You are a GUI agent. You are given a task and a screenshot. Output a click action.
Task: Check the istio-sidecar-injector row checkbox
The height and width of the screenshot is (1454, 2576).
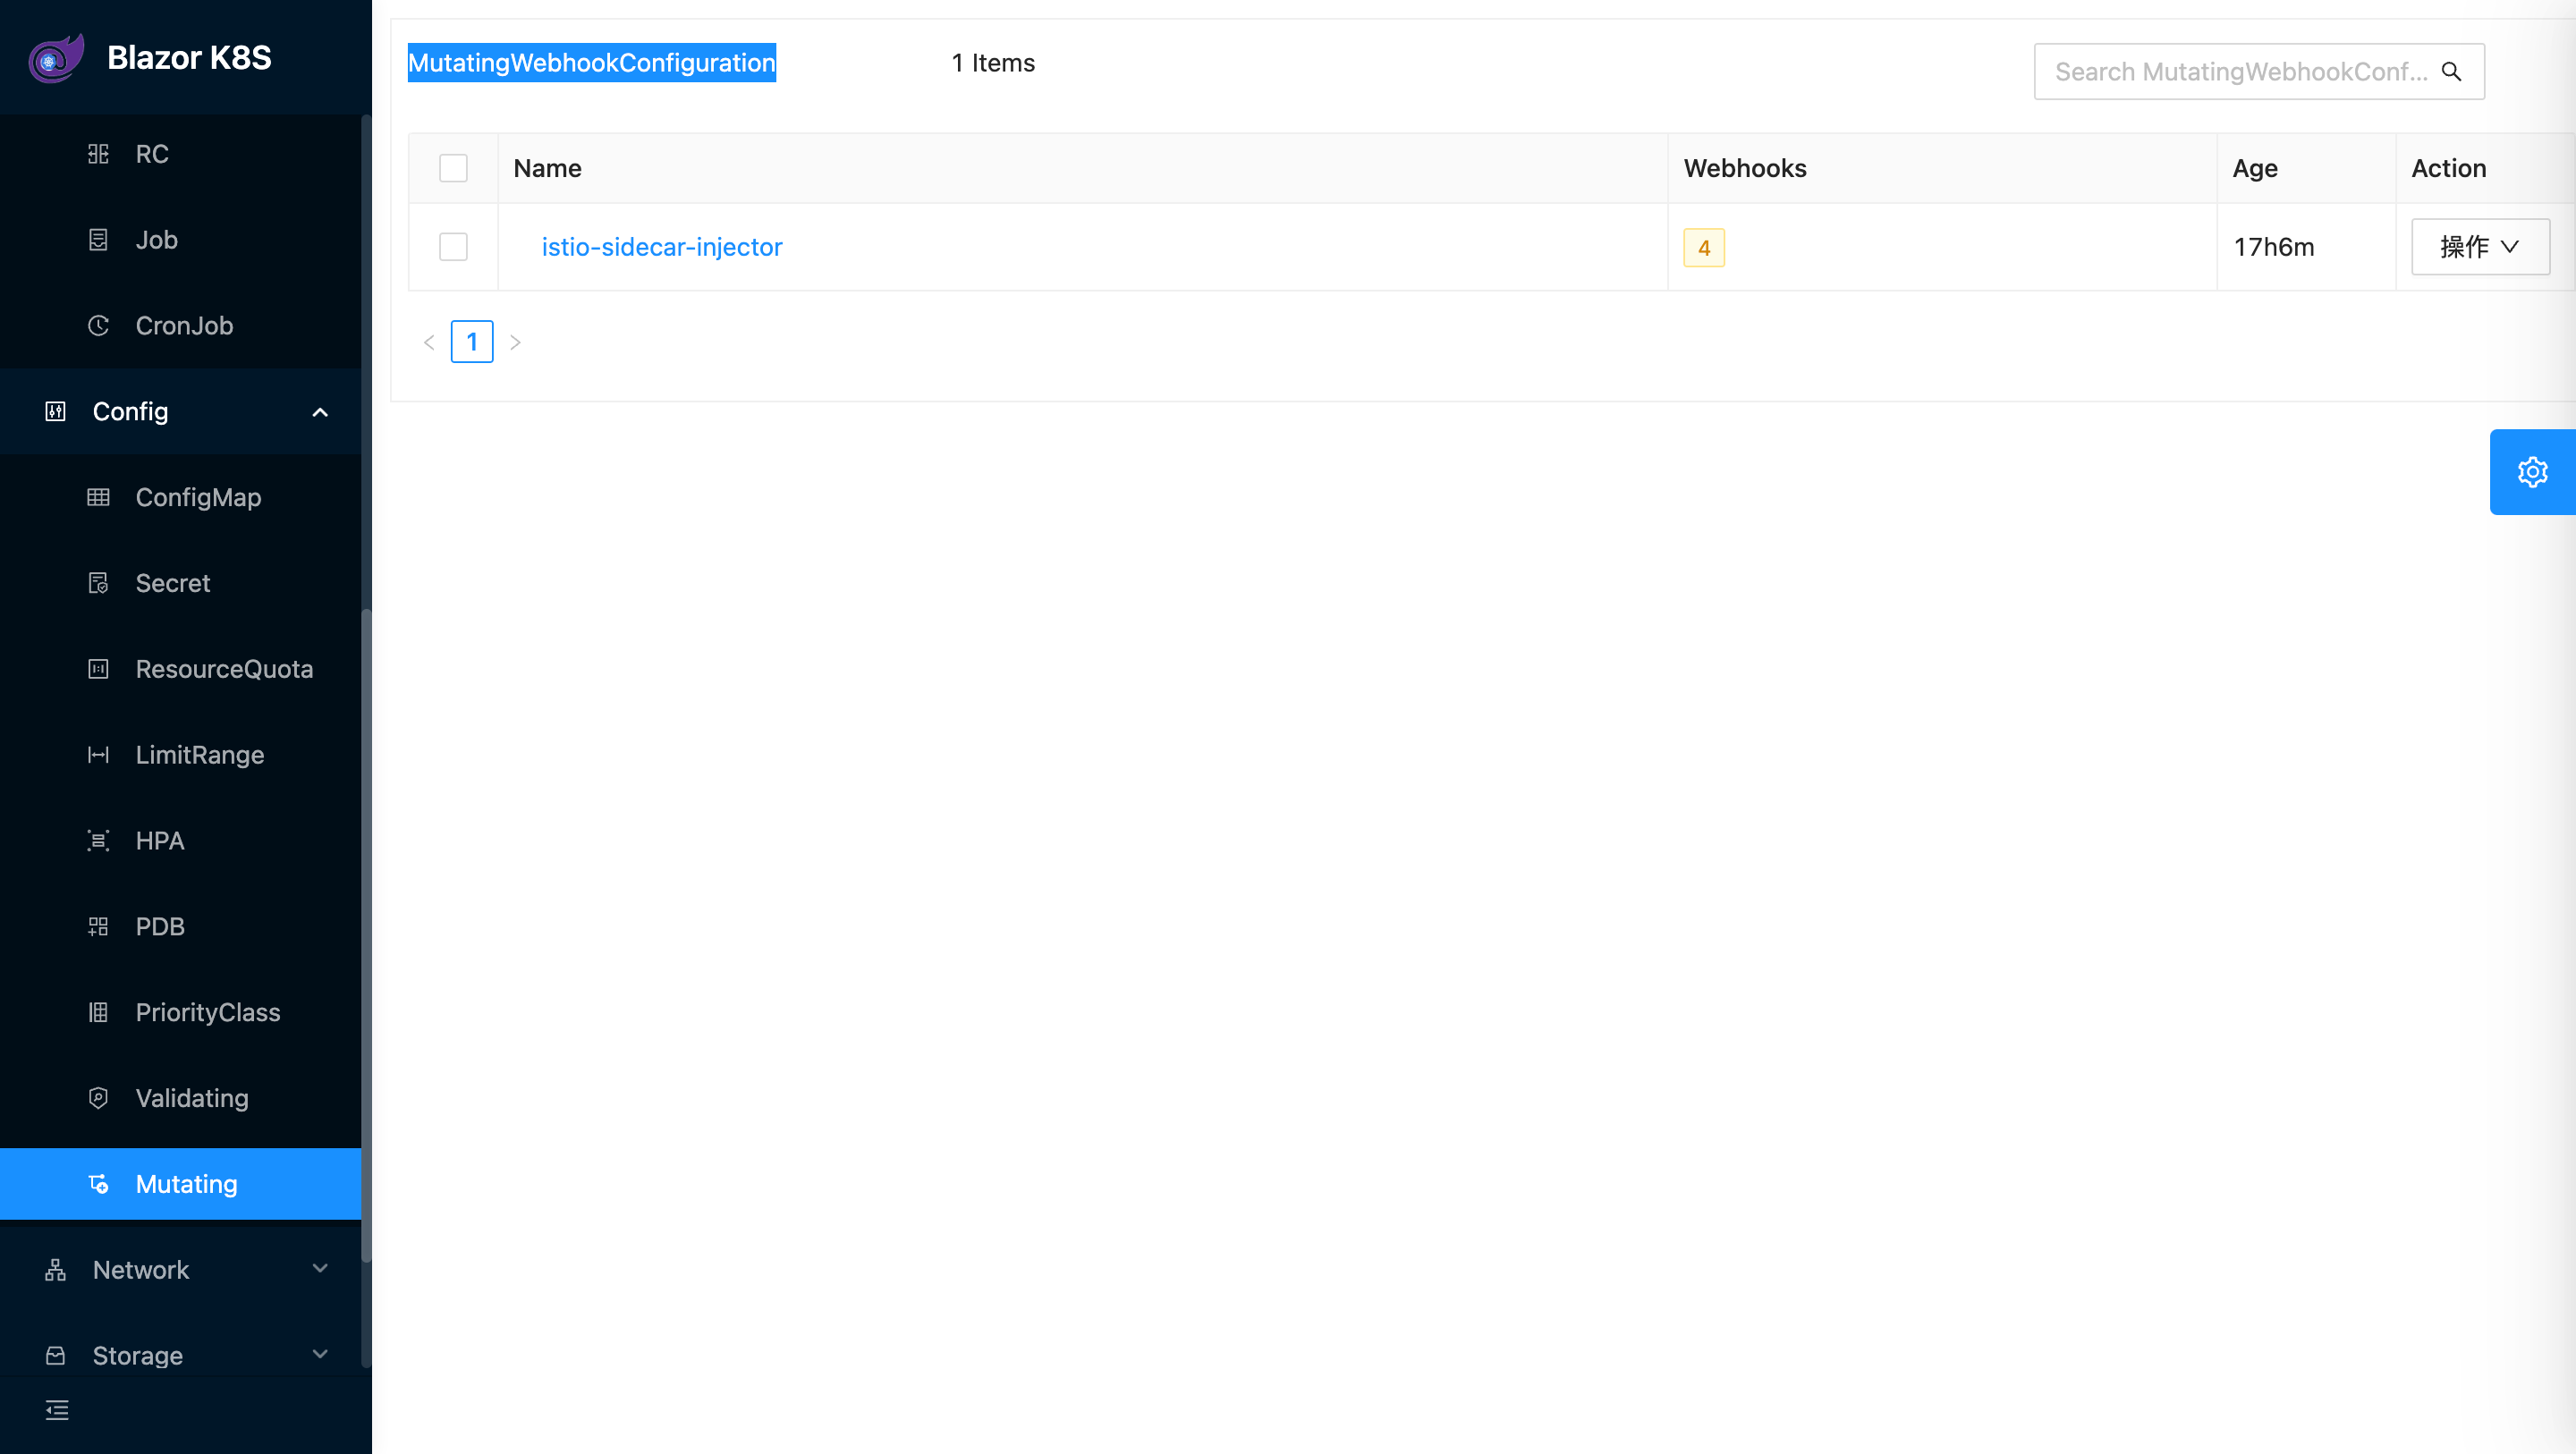[x=453, y=247]
